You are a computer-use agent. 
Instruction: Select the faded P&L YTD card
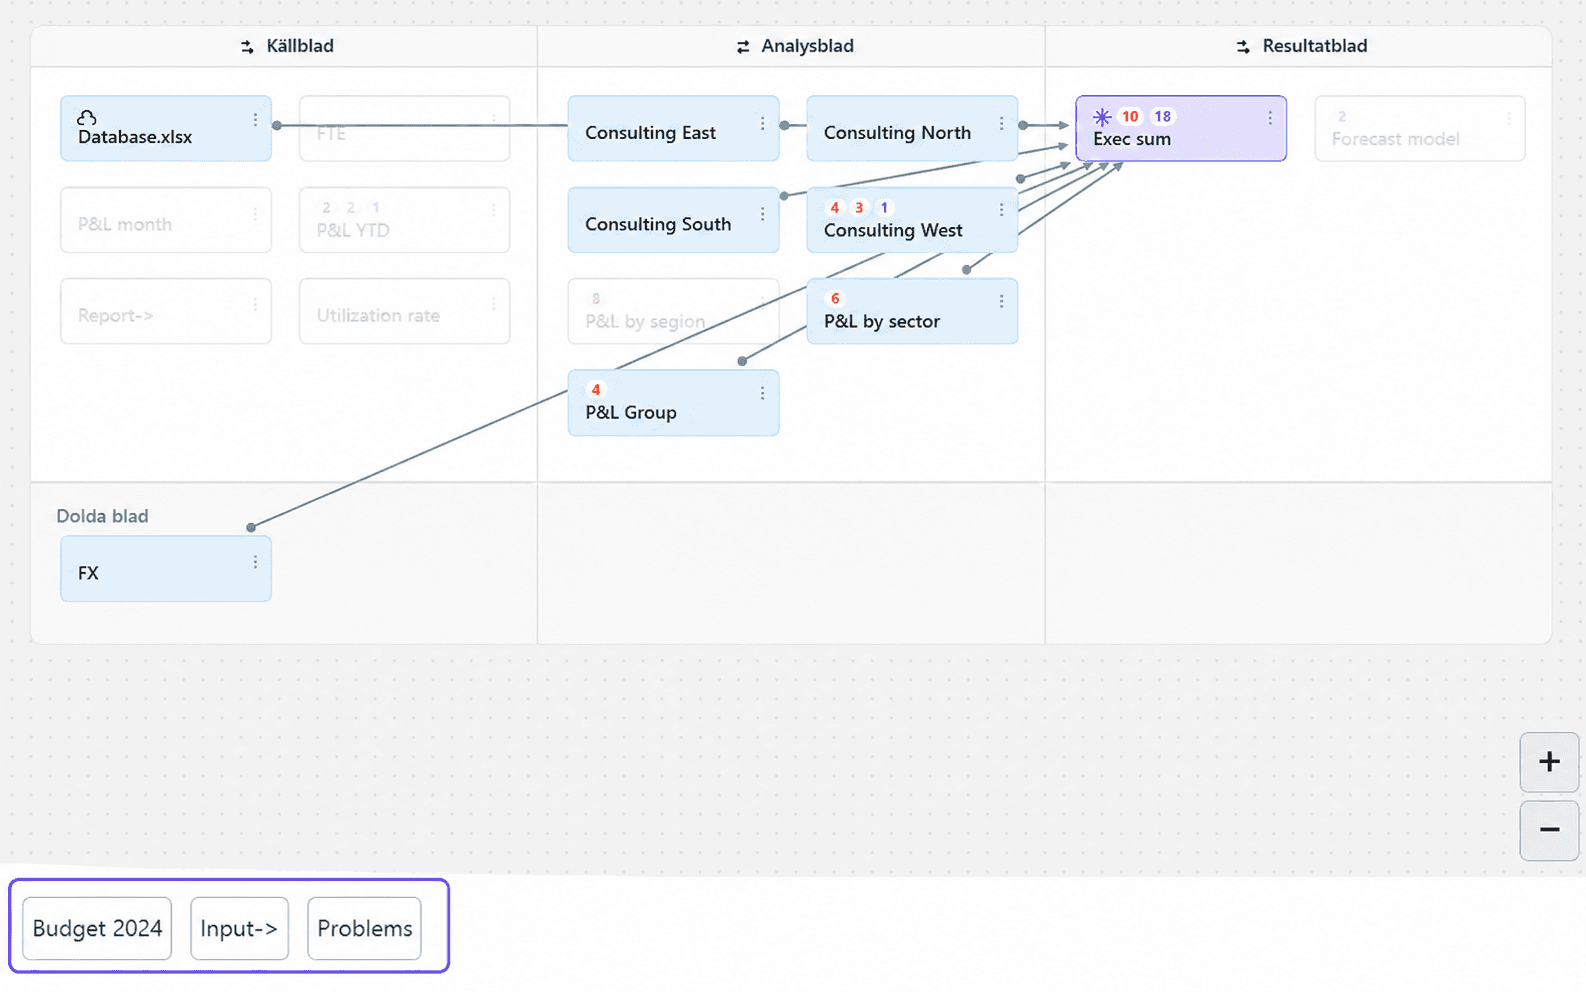[405, 220]
